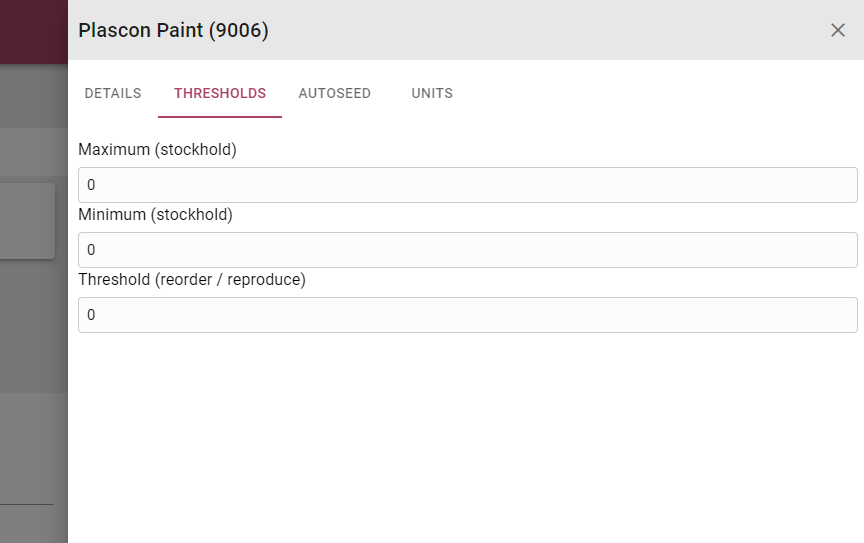Select the Thresholds tab
The width and height of the screenshot is (864, 543).
pos(220,93)
